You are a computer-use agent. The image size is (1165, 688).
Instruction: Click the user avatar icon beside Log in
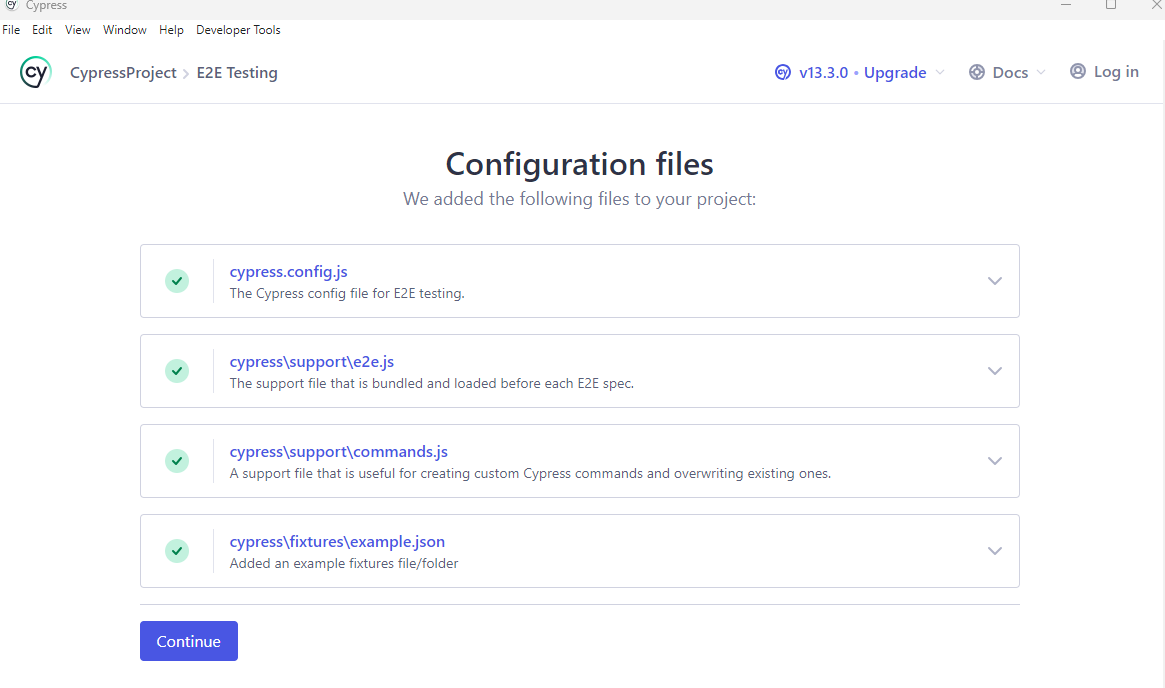1077,71
